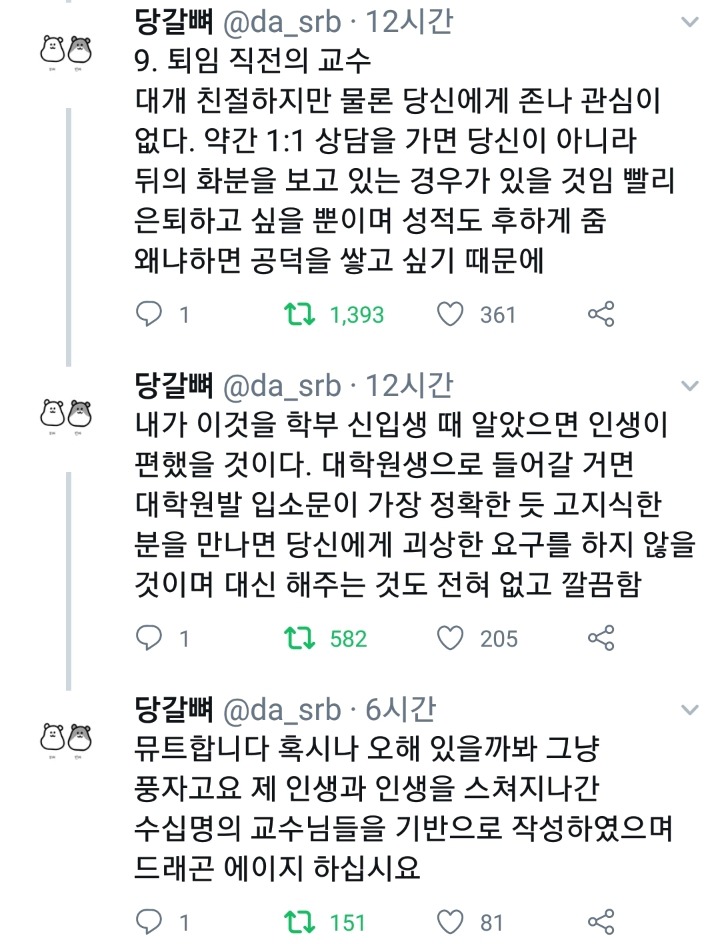This screenshot has height=944, width=720.
Task: Open the more menu on the 6시간 tweet
Action: tap(690, 709)
